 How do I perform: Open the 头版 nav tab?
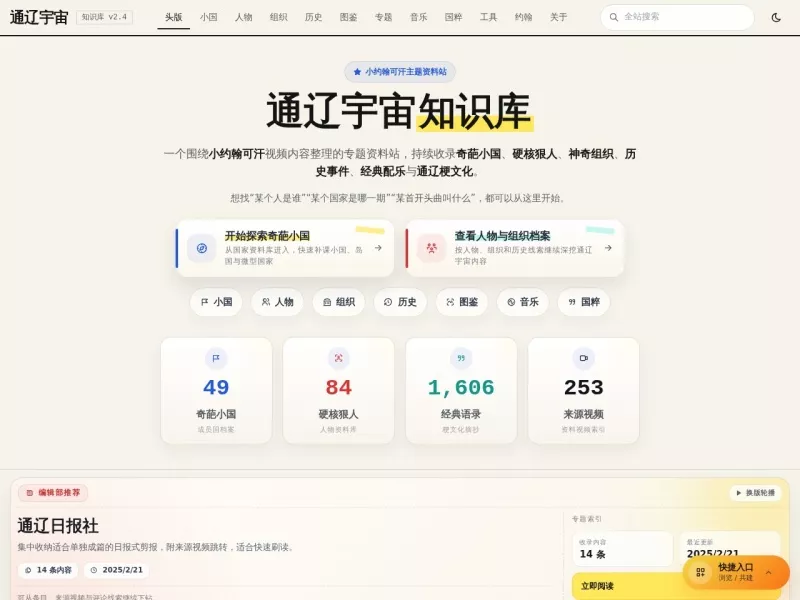pyautogui.click(x=173, y=17)
